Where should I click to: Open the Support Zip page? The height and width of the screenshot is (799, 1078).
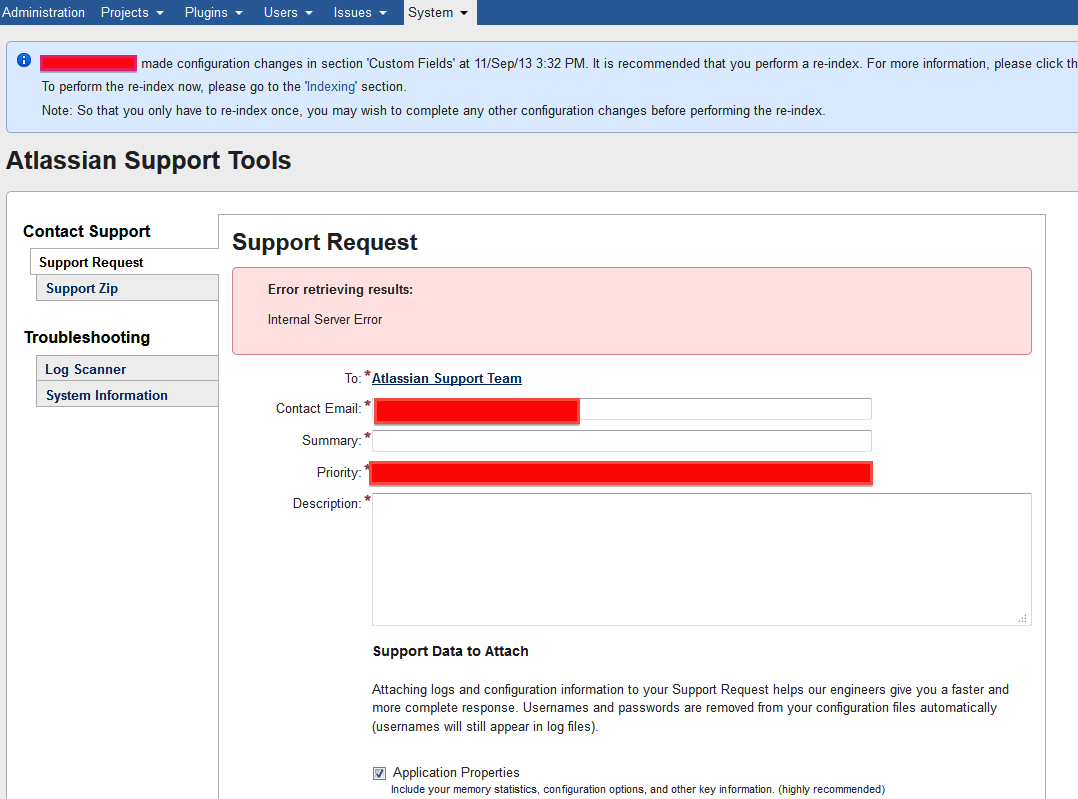(127, 288)
